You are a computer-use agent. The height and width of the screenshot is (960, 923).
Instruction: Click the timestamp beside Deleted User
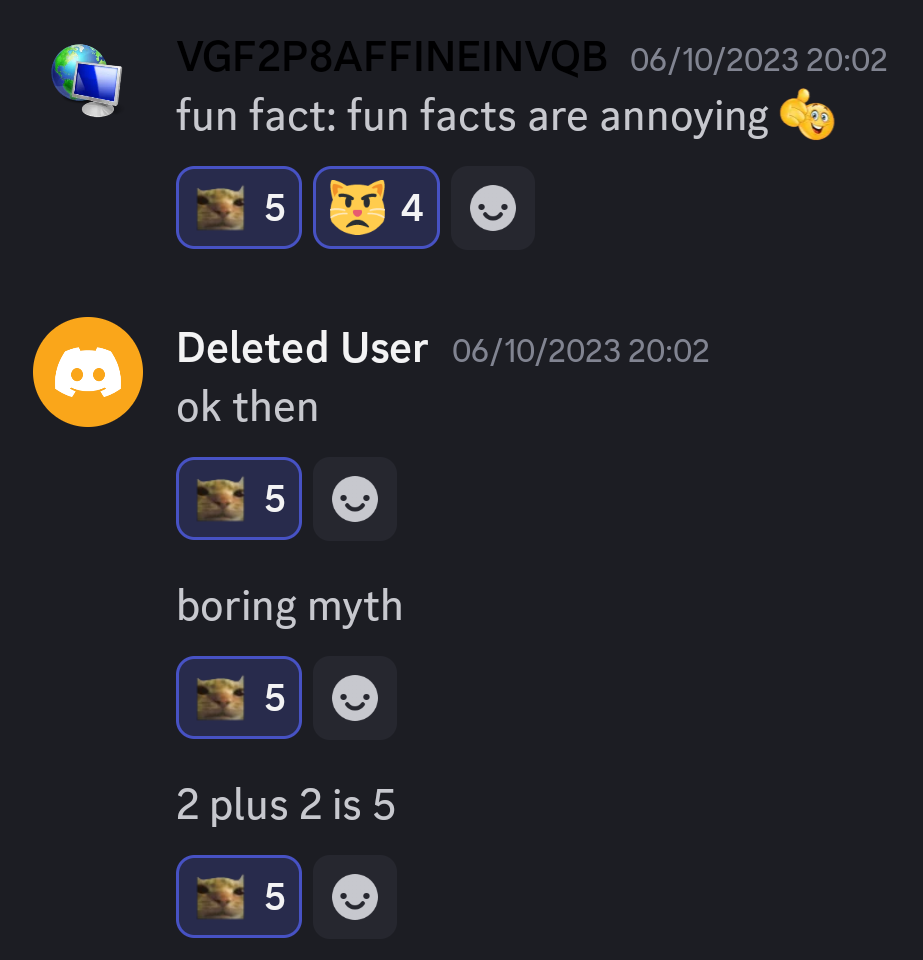[x=580, y=350]
